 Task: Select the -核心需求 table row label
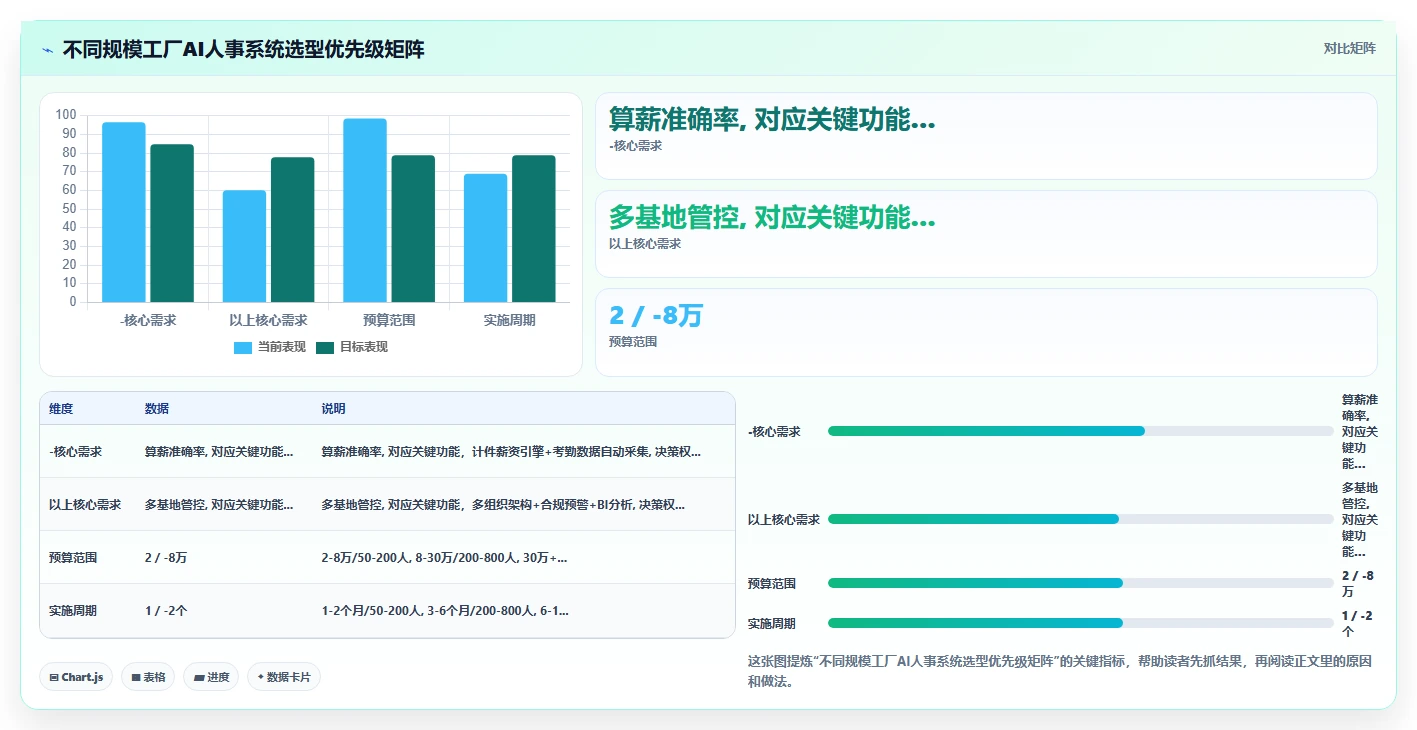76,452
